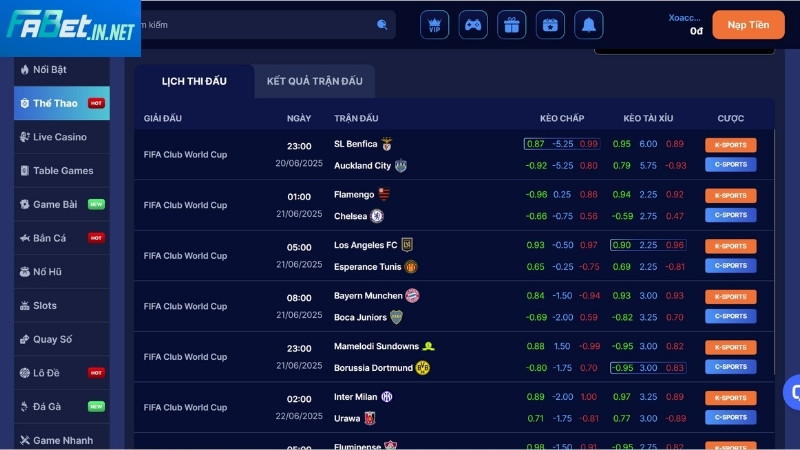Click K-SPORTS for the Bayern Munchen match

click(x=731, y=296)
